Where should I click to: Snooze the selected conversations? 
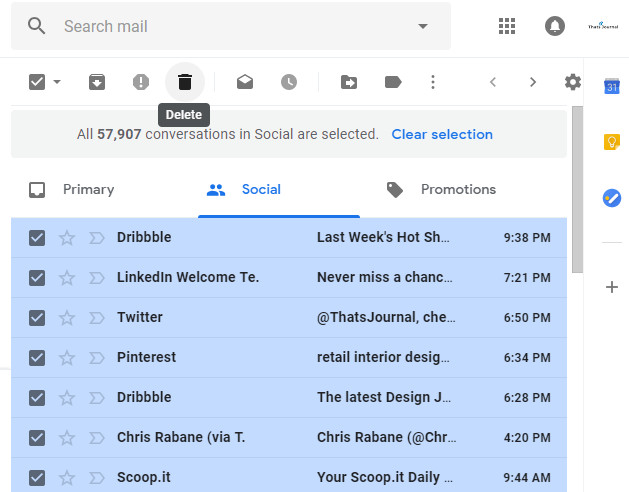(289, 82)
